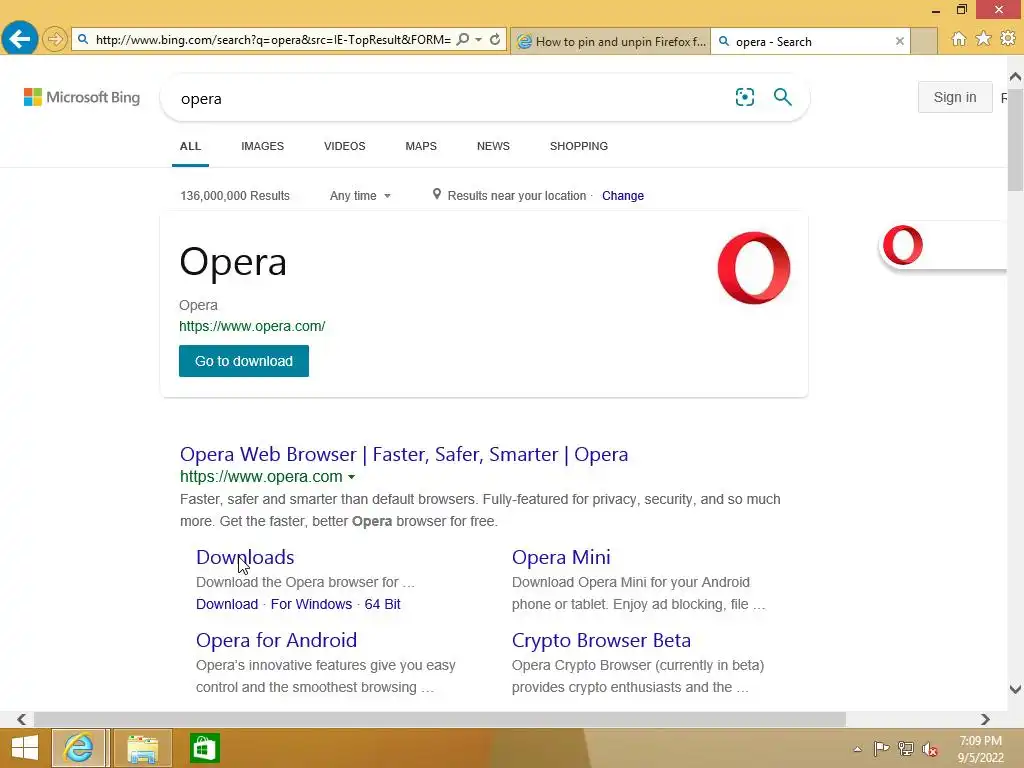1024x768 pixels.
Task: Open the Opera Mini sitelink
Action: point(561,557)
